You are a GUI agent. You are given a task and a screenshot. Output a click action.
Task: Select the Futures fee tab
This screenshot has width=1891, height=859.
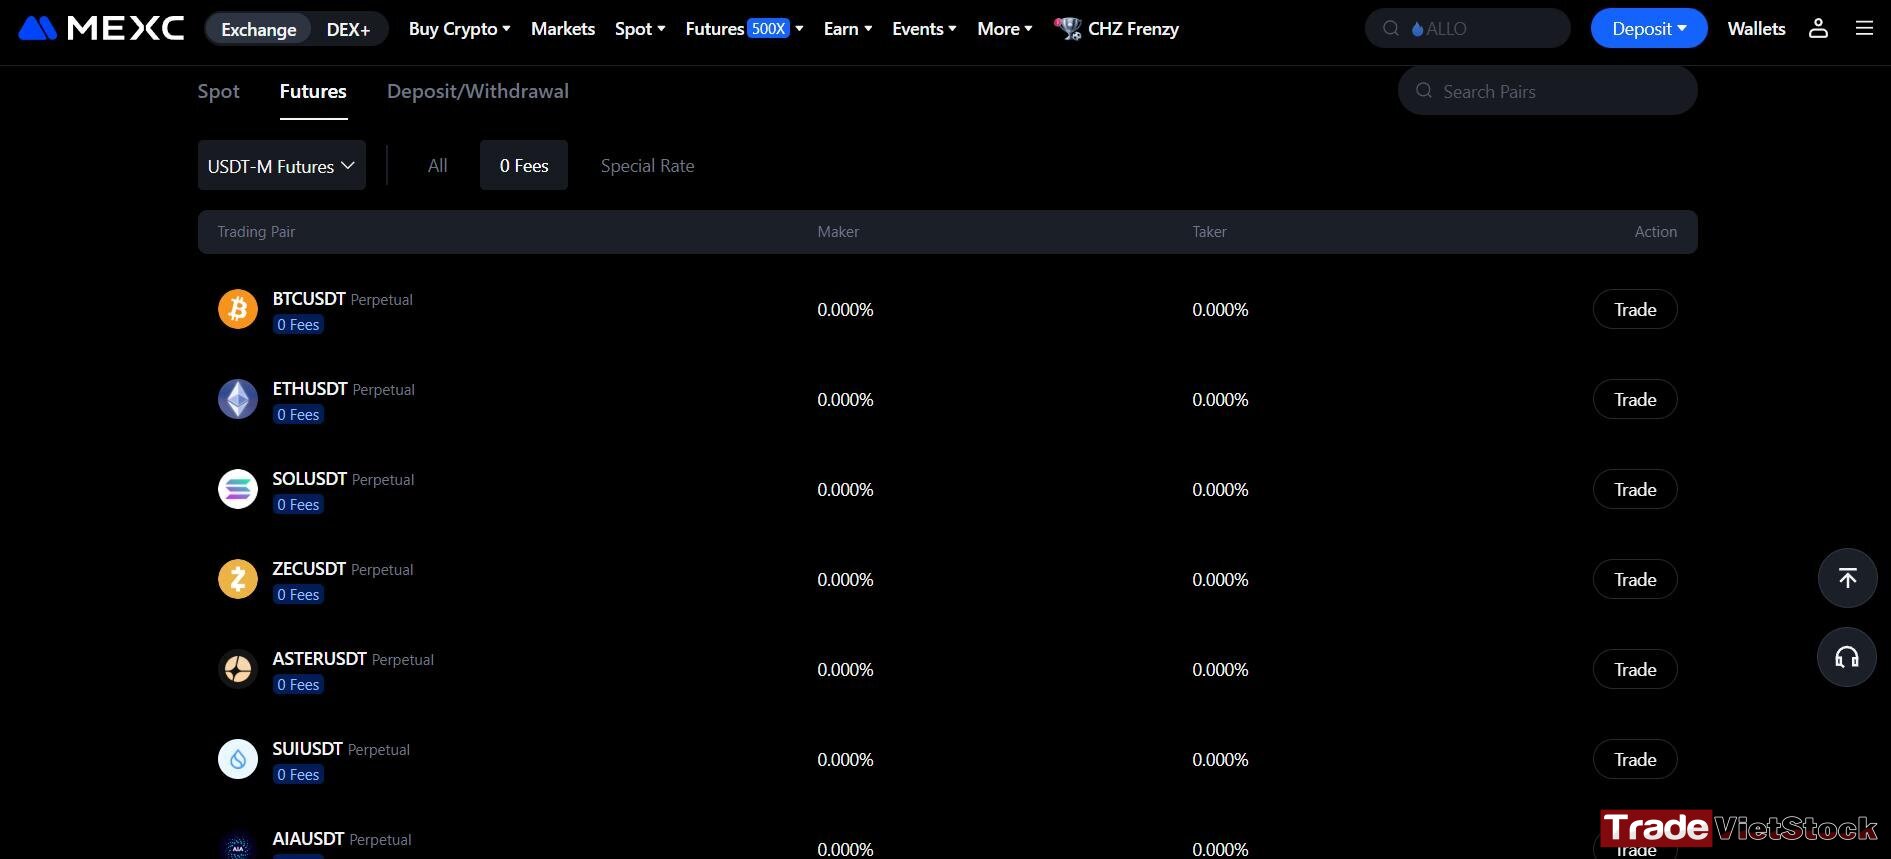[x=313, y=91]
